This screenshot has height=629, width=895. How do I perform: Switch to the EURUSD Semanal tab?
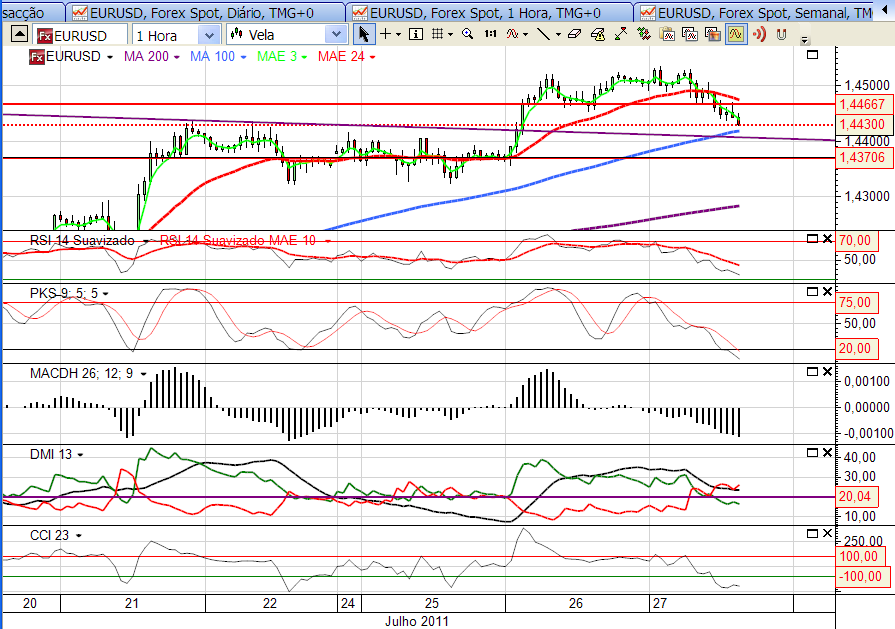(761, 12)
